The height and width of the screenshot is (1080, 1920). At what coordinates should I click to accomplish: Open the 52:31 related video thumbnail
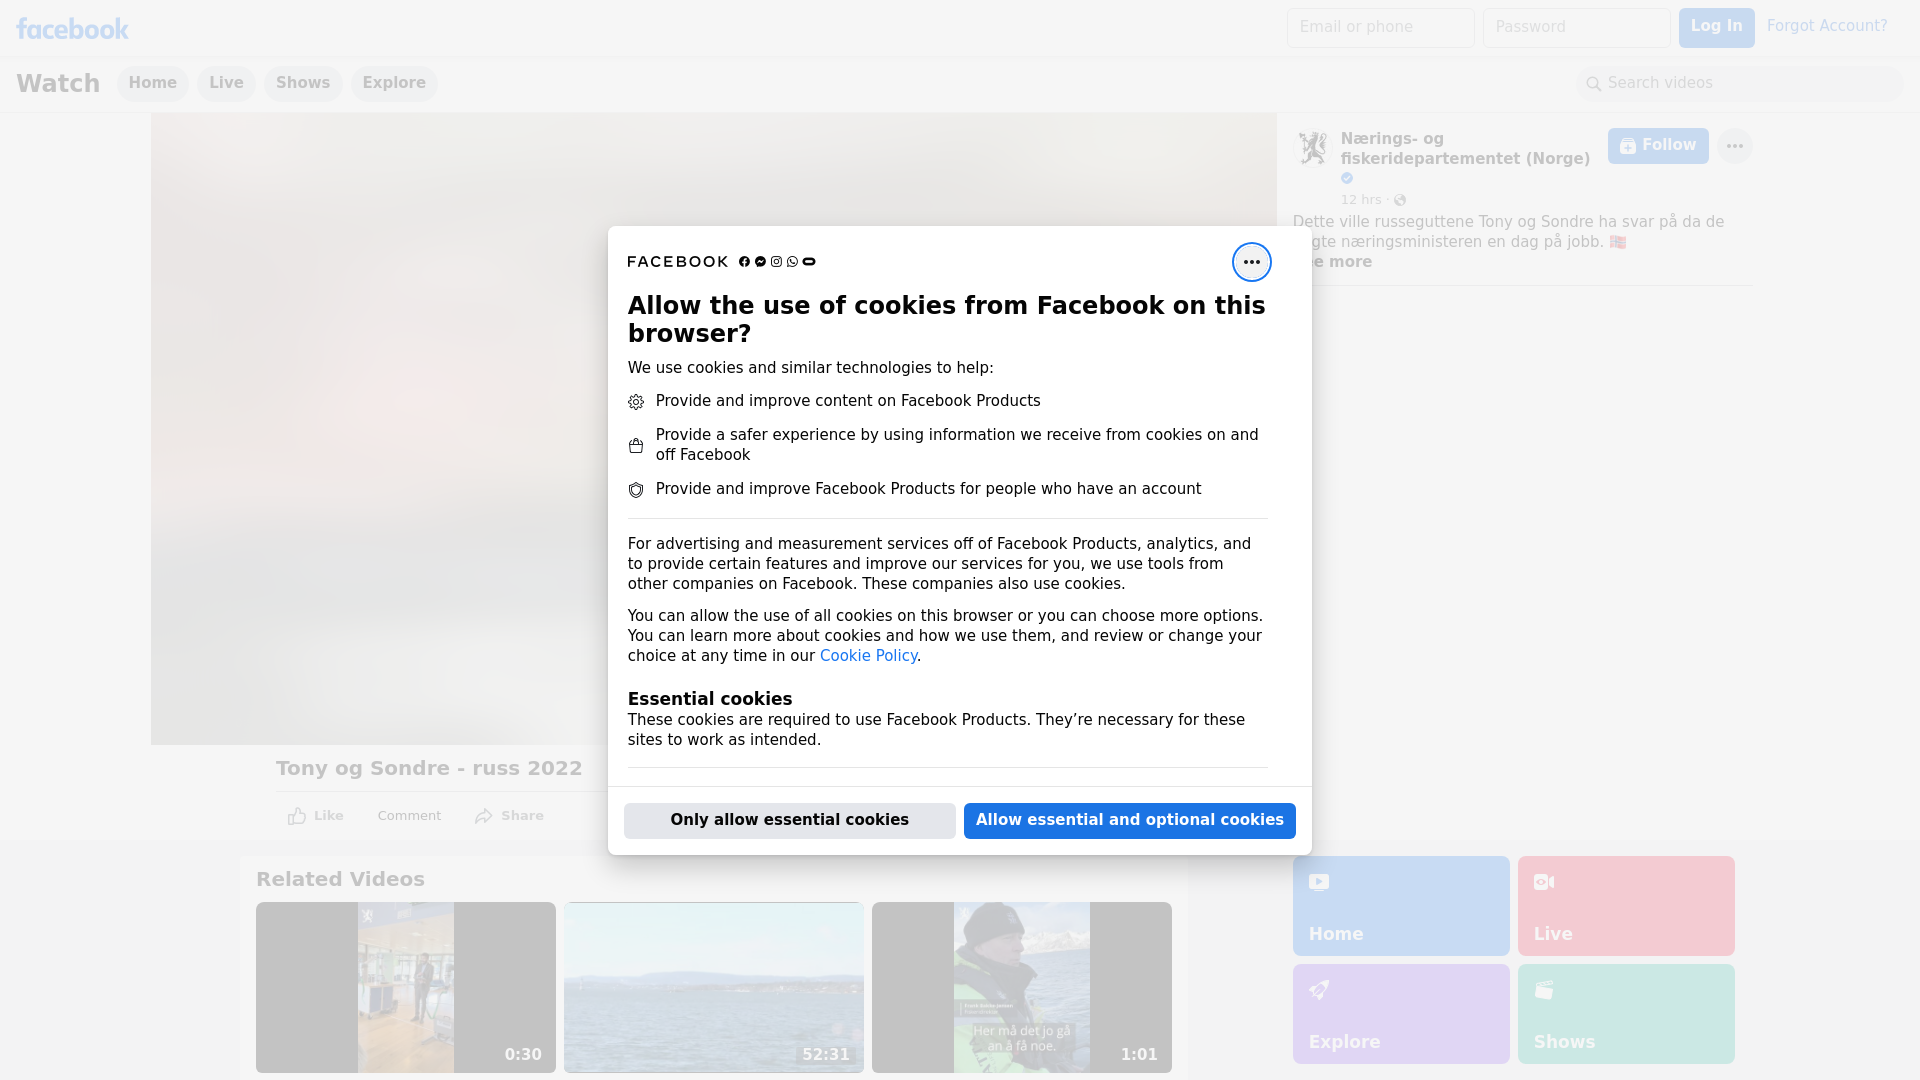713,987
